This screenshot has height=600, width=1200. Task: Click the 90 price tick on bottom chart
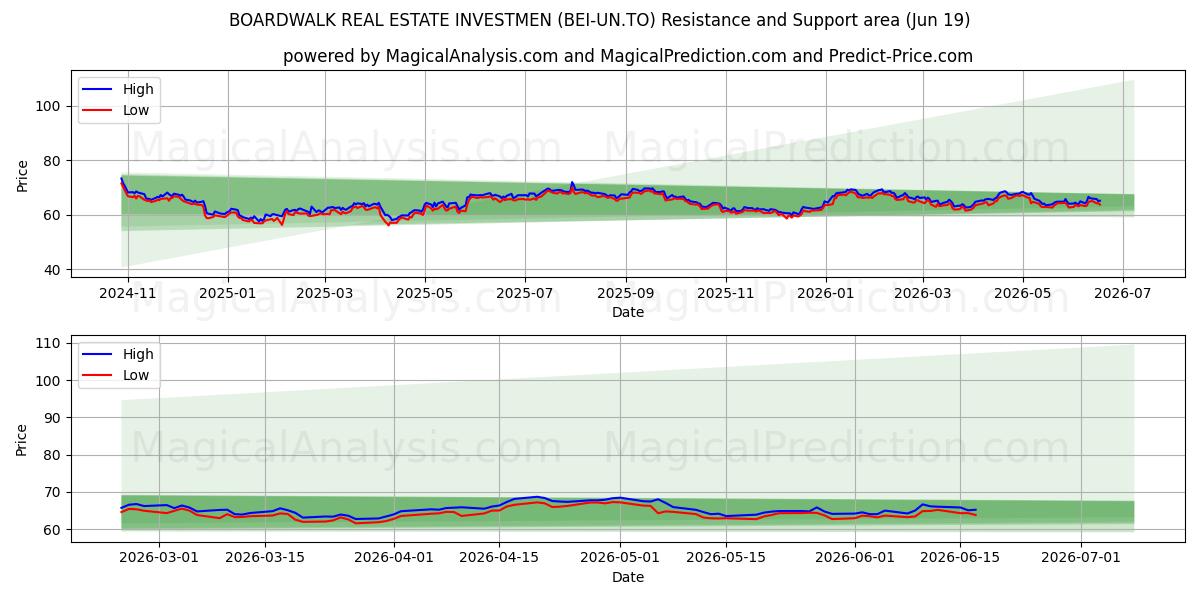[54, 418]
